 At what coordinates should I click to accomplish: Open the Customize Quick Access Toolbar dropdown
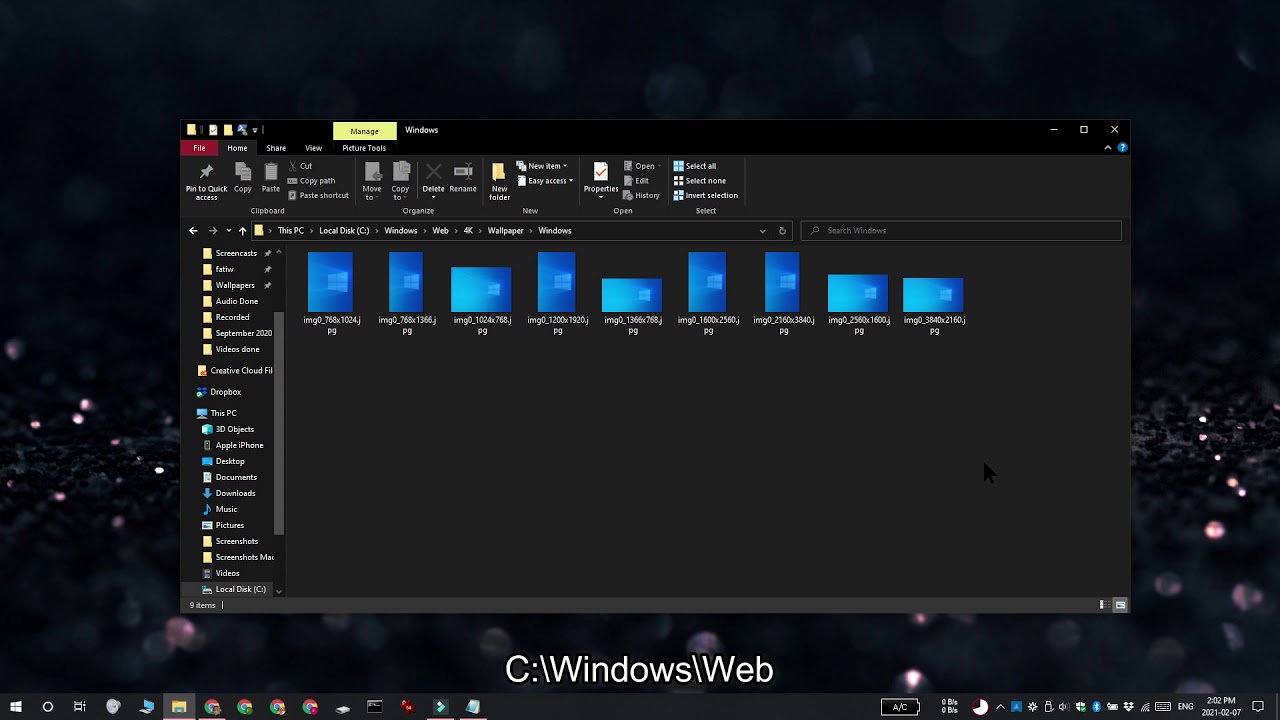tap(255, 130)
